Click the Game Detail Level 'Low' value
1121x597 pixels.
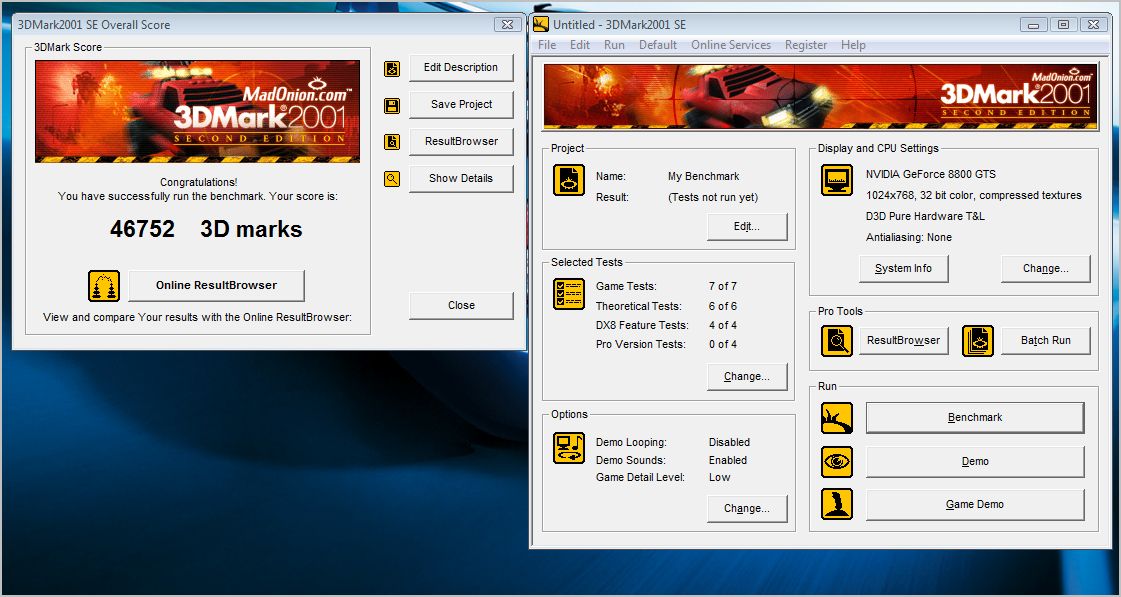point(720,478)
